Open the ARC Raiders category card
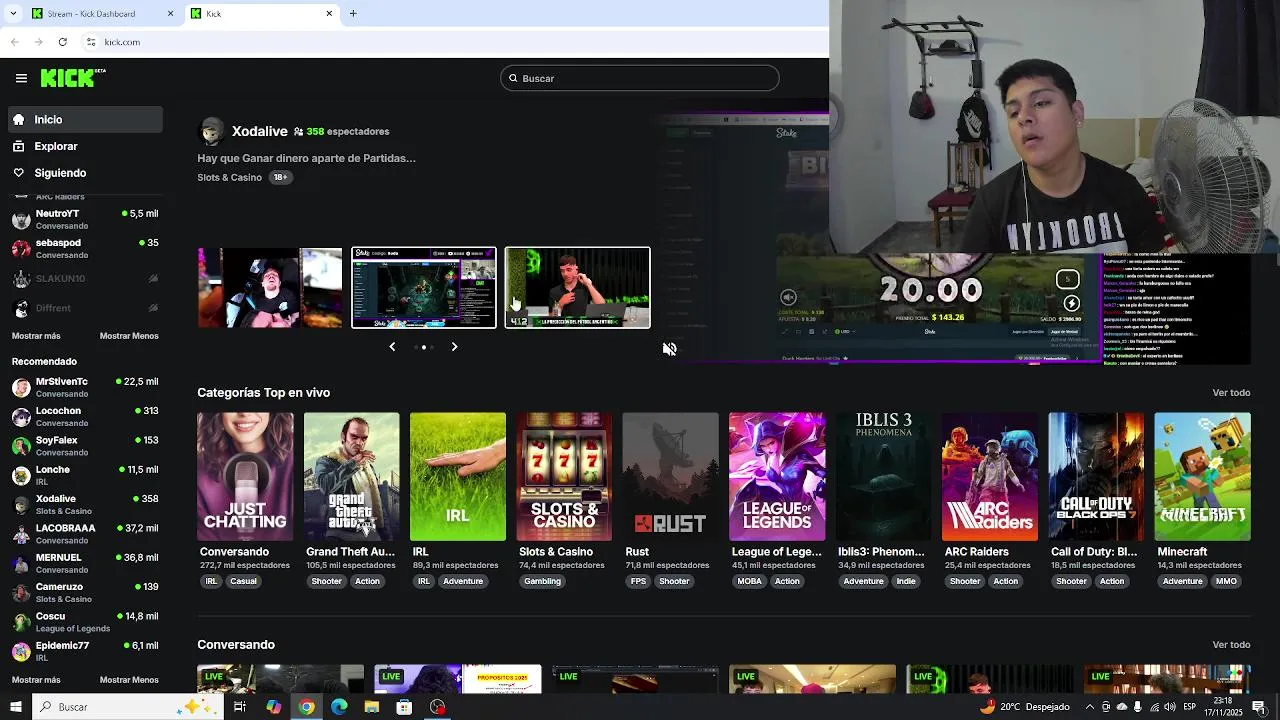The height and width of the screenshot is (720, 1280). point(990,477)
